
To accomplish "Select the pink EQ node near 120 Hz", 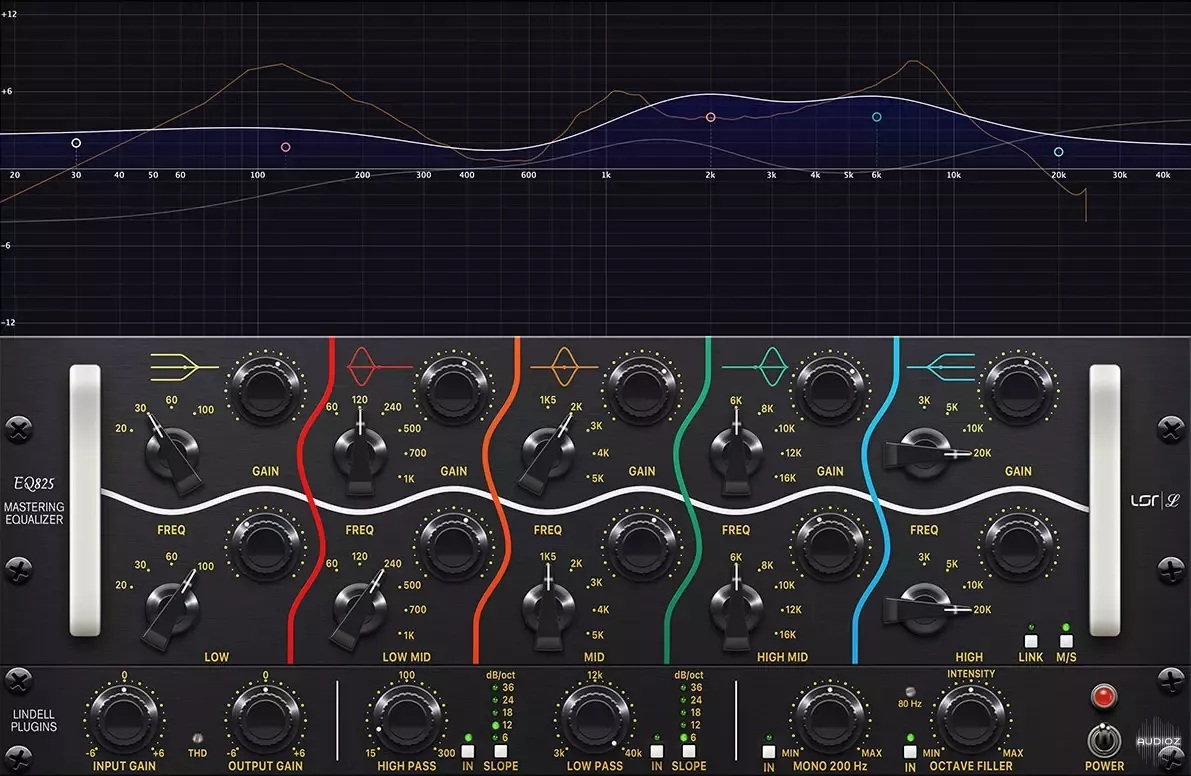I will point(286,147).
